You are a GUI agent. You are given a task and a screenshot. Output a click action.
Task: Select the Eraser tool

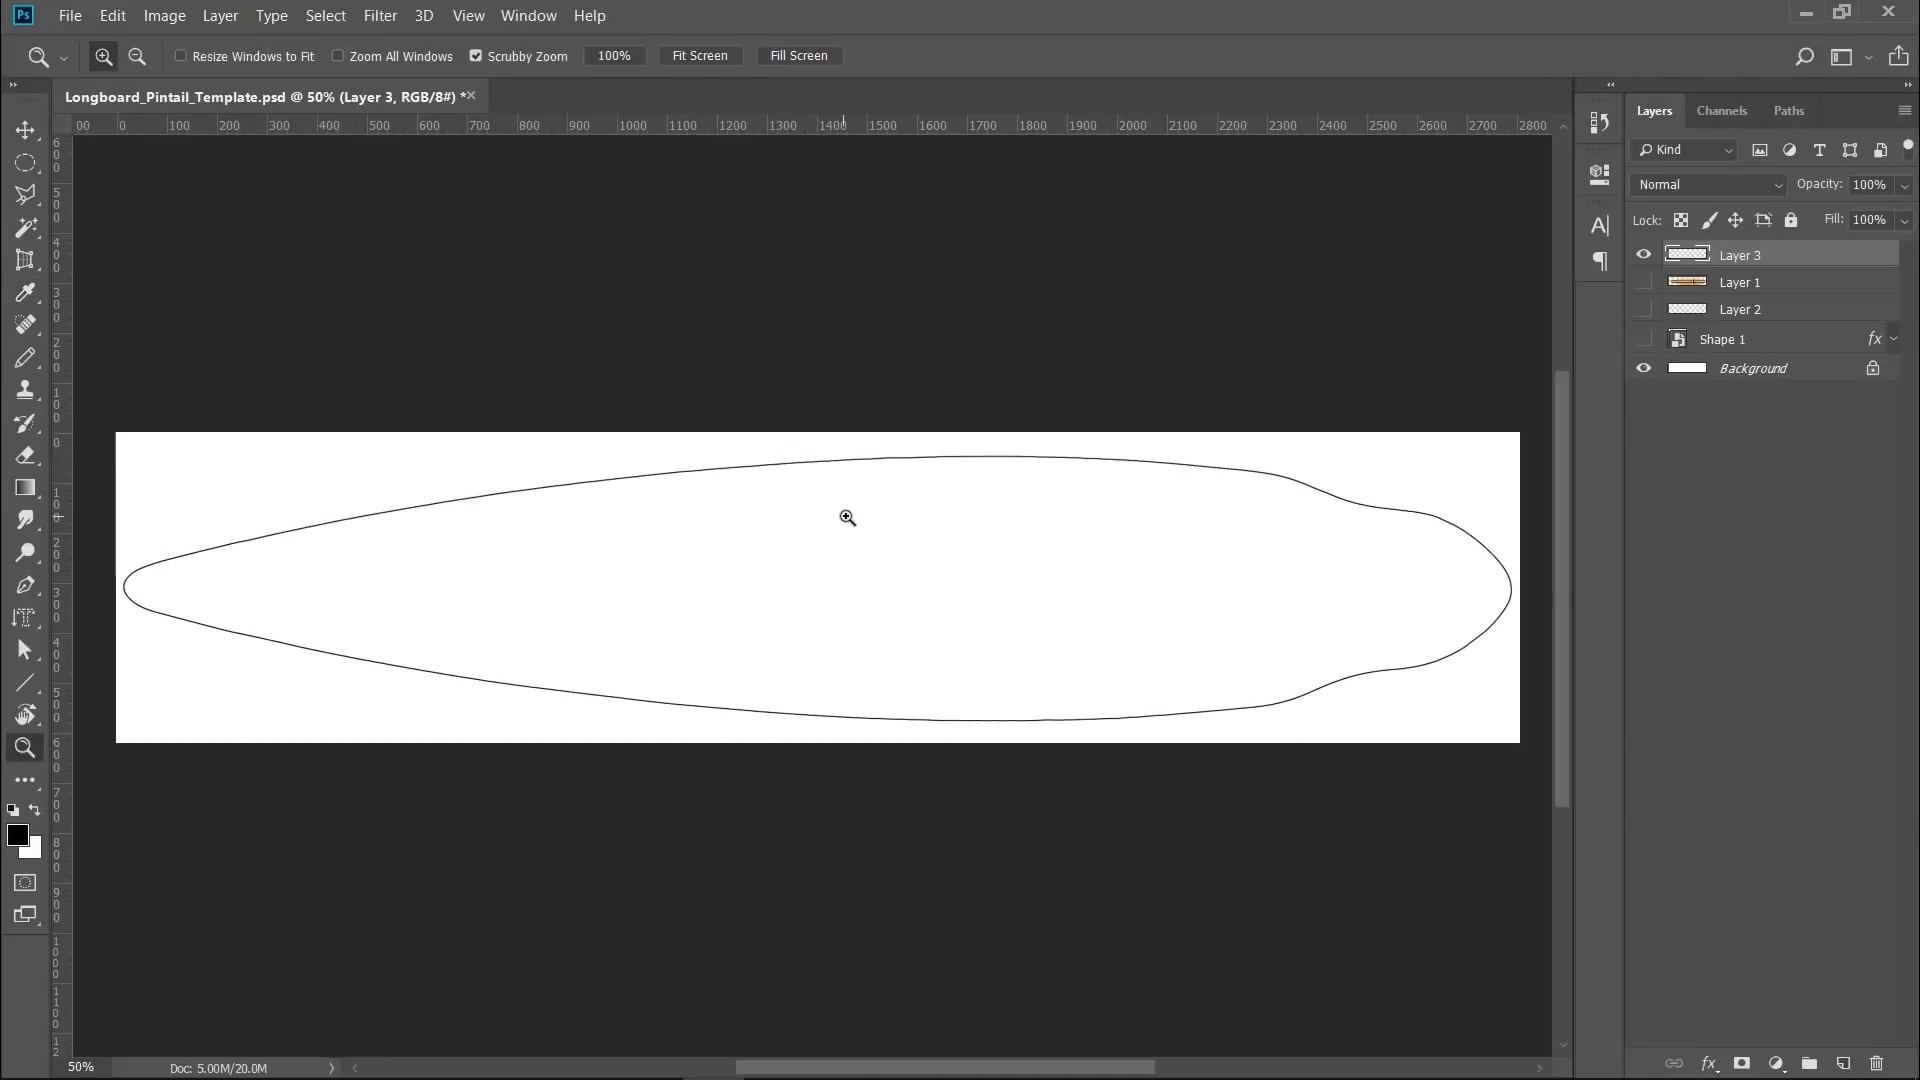click(x=25, y=455)
